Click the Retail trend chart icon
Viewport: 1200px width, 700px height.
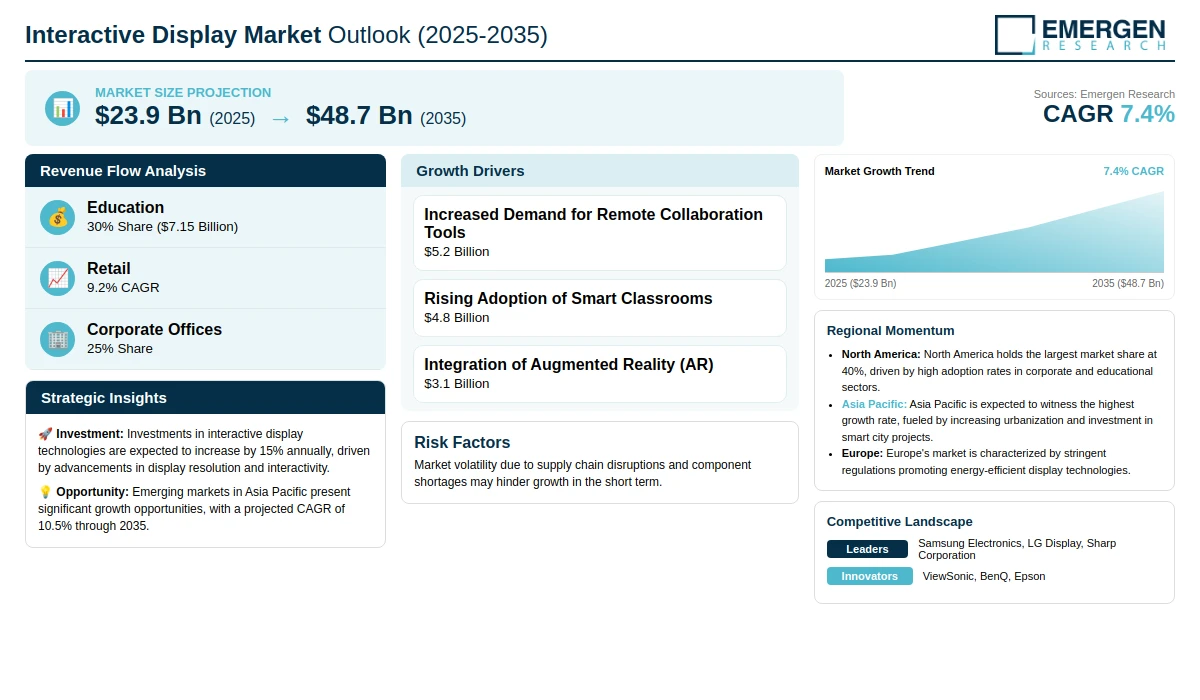click(58, 278)
